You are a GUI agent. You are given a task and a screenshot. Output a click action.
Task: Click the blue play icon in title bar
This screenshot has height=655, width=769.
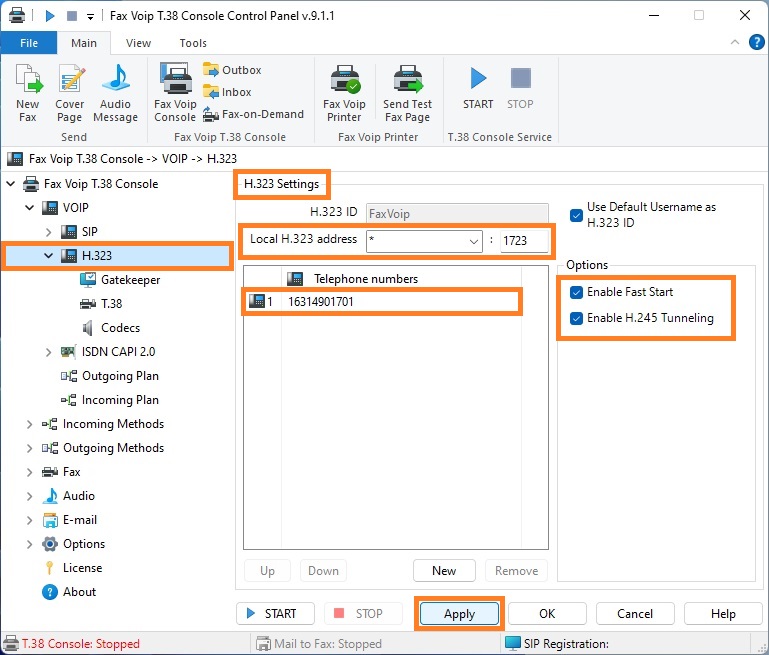tap(50, 16)
